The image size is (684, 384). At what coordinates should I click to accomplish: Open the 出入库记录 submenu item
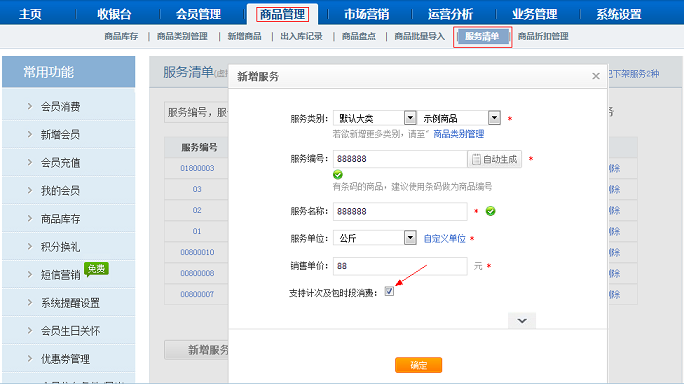click(301, 36)
